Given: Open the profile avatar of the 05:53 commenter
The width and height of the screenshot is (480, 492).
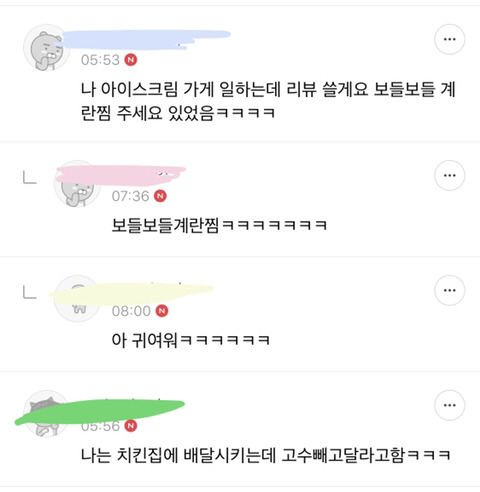Looking at the screenshot, I should [46, 47].
